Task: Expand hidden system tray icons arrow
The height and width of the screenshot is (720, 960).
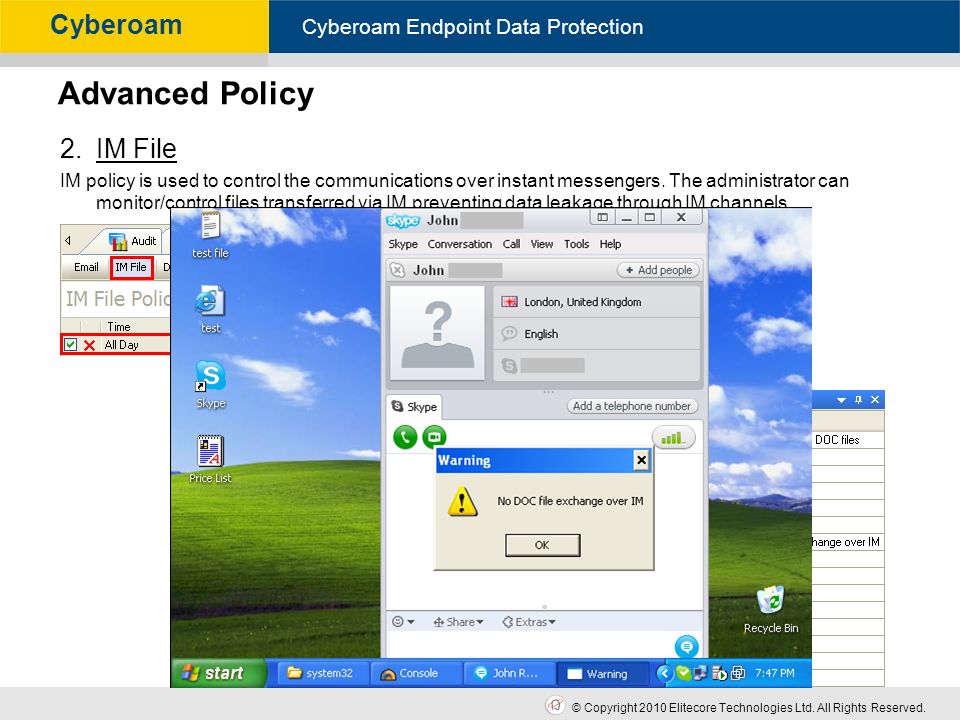Action: [664, 673]
